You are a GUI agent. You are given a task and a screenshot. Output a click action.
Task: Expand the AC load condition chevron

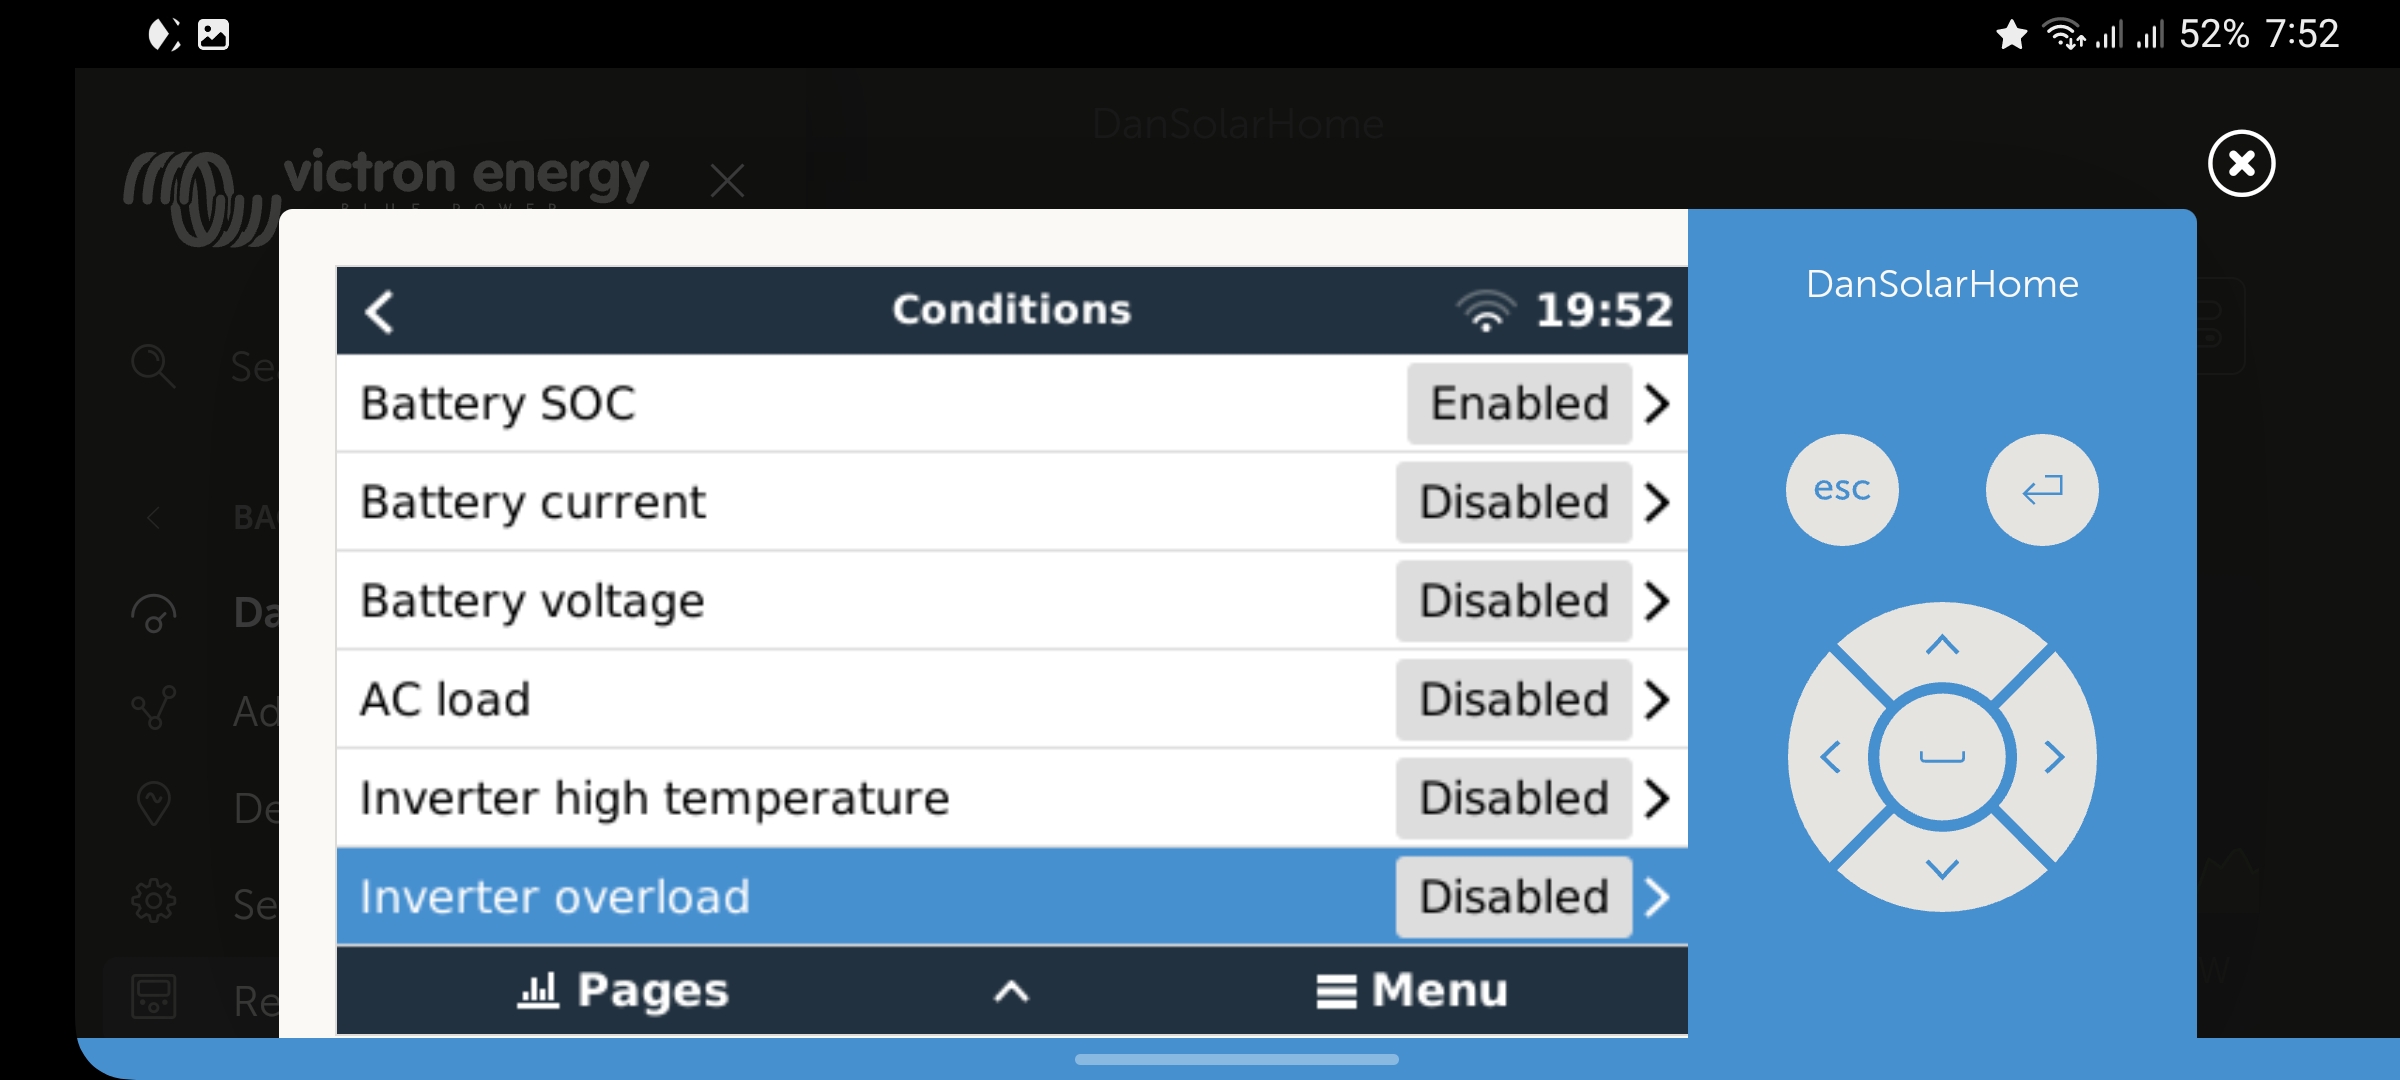[1657, 700]
